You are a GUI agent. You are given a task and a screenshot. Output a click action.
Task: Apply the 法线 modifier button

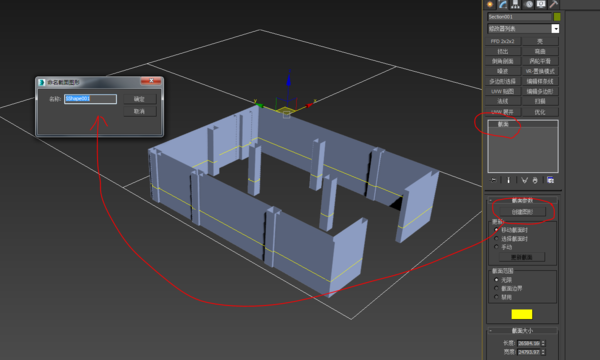click(503, 101)
